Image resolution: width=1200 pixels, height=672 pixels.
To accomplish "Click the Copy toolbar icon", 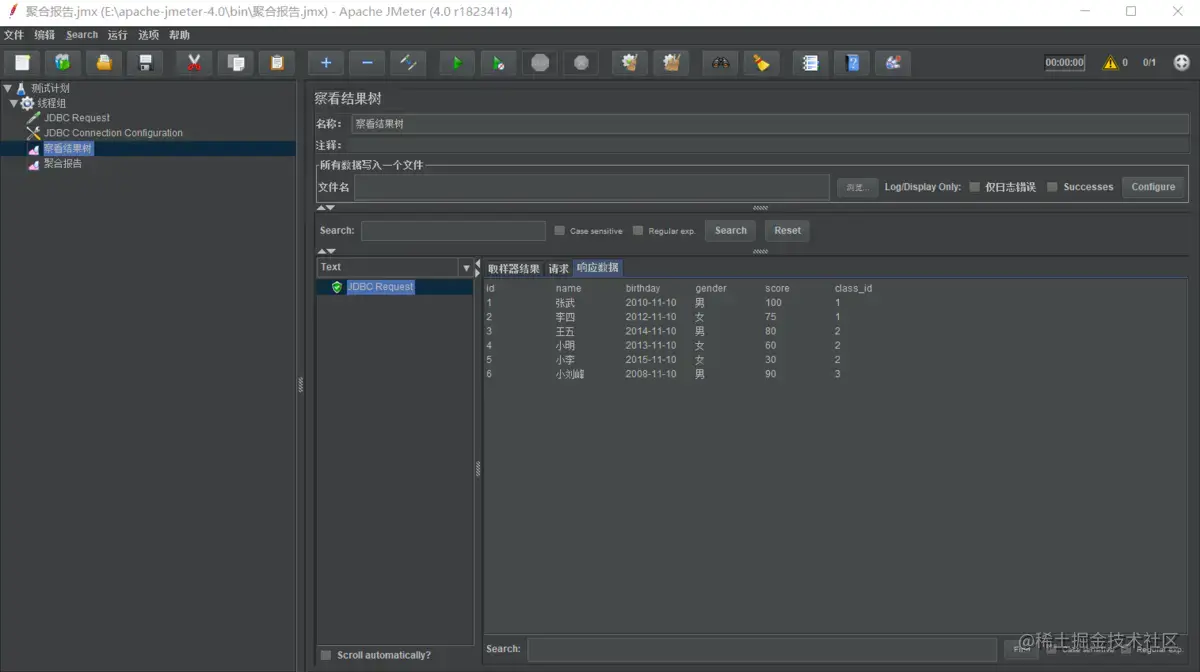I will 236,63.
